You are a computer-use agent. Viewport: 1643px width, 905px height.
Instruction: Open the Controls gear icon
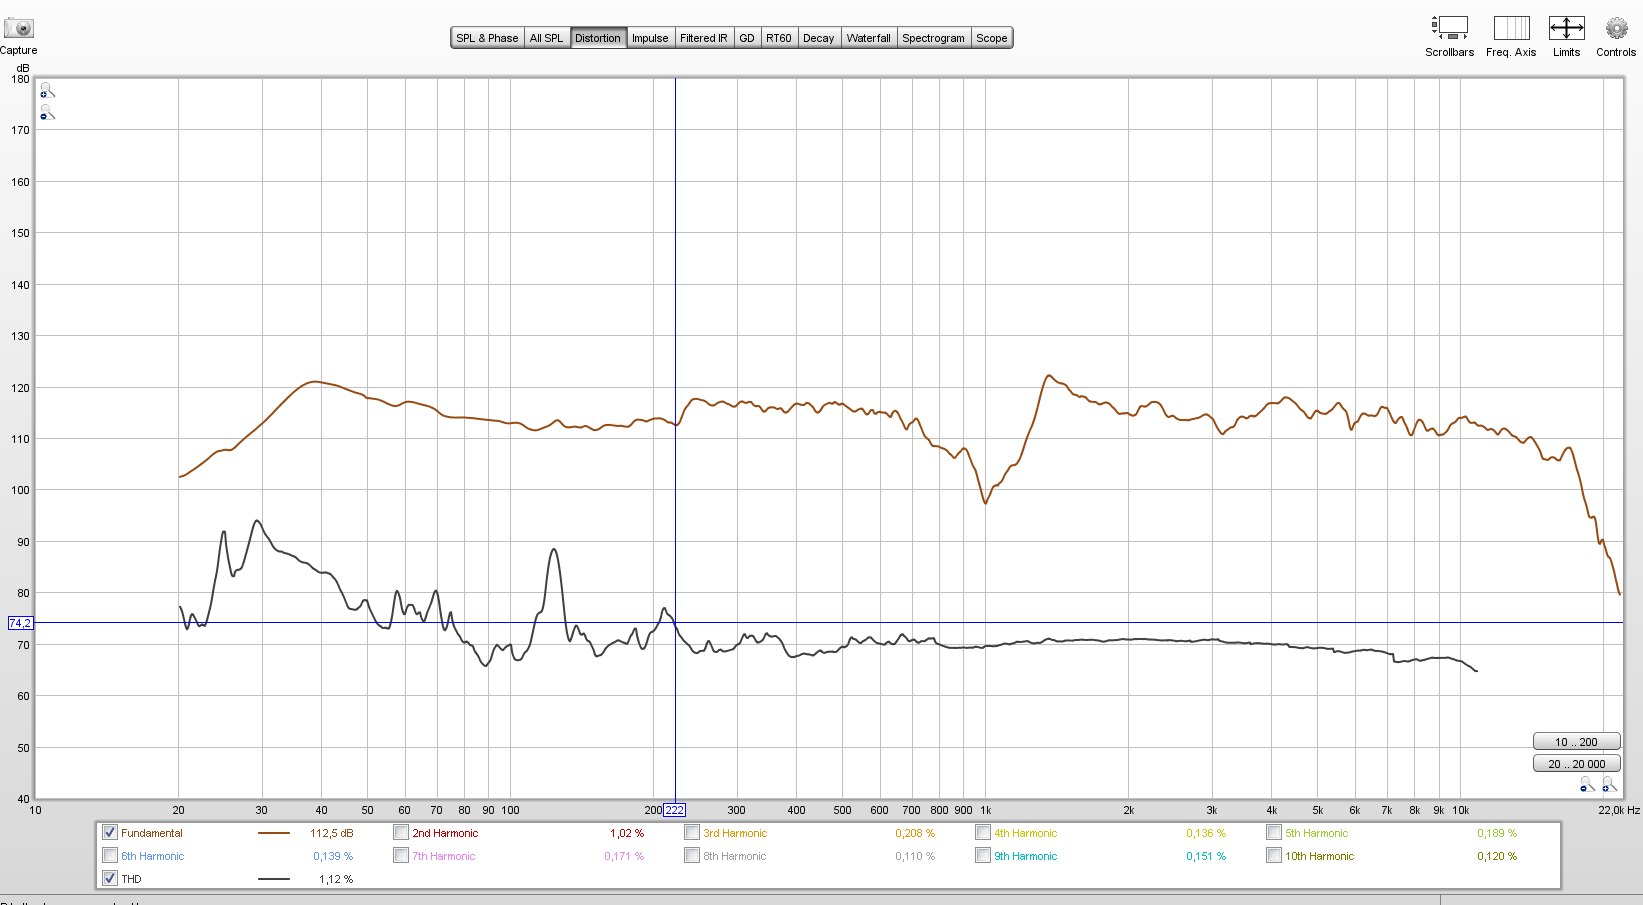pos(1616,28)
